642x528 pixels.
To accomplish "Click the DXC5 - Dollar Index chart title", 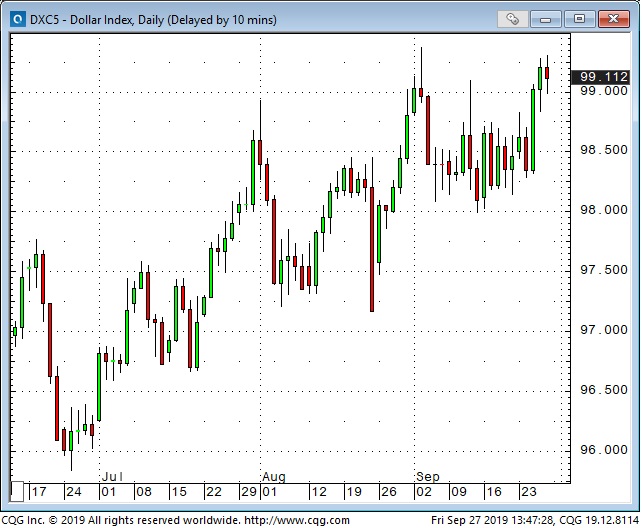I will click(154, 20).
